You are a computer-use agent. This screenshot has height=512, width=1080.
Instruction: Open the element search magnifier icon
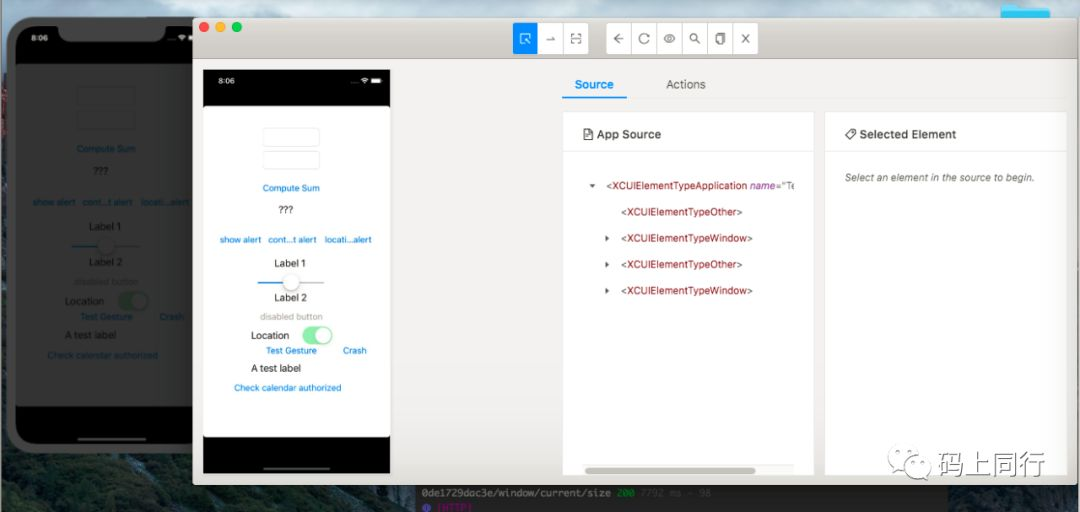(695, 39)
